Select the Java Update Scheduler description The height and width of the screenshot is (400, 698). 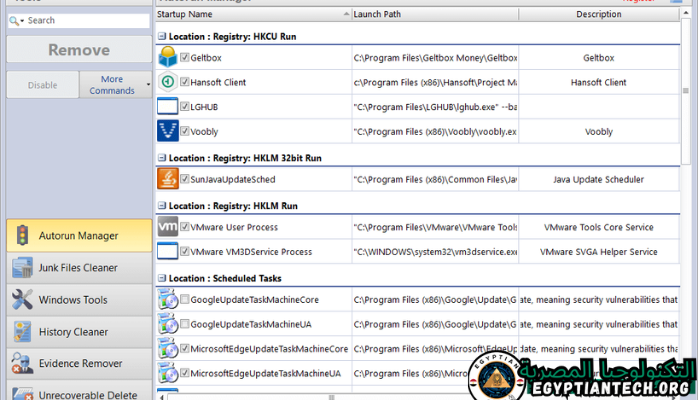pyautogui.click(x=599, y=179)
